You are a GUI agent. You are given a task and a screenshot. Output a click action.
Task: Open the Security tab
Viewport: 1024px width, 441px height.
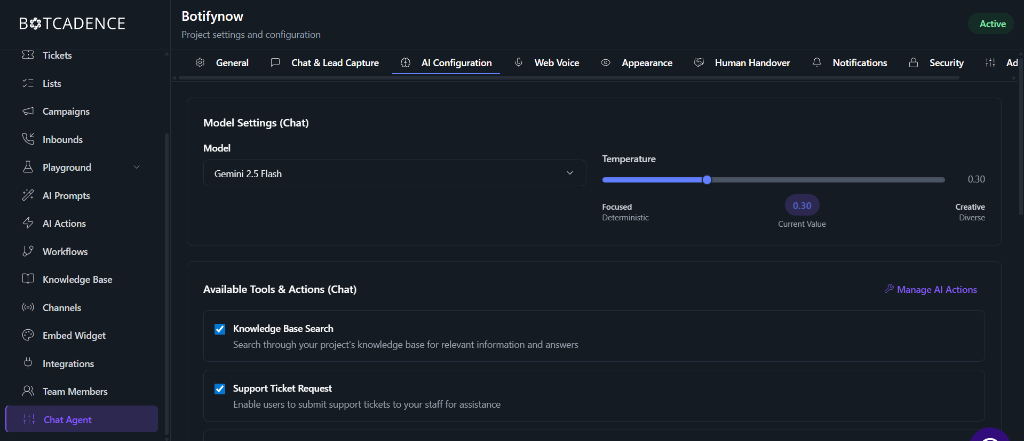pyautogui.click(x=936, y=63)
